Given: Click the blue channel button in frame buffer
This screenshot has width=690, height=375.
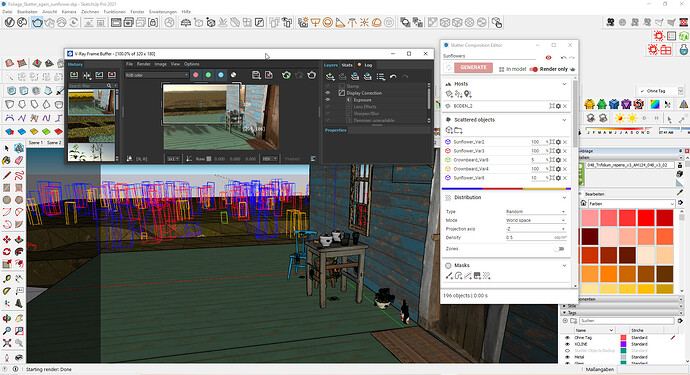Looking at the screenshot, I should click(220, 75).
